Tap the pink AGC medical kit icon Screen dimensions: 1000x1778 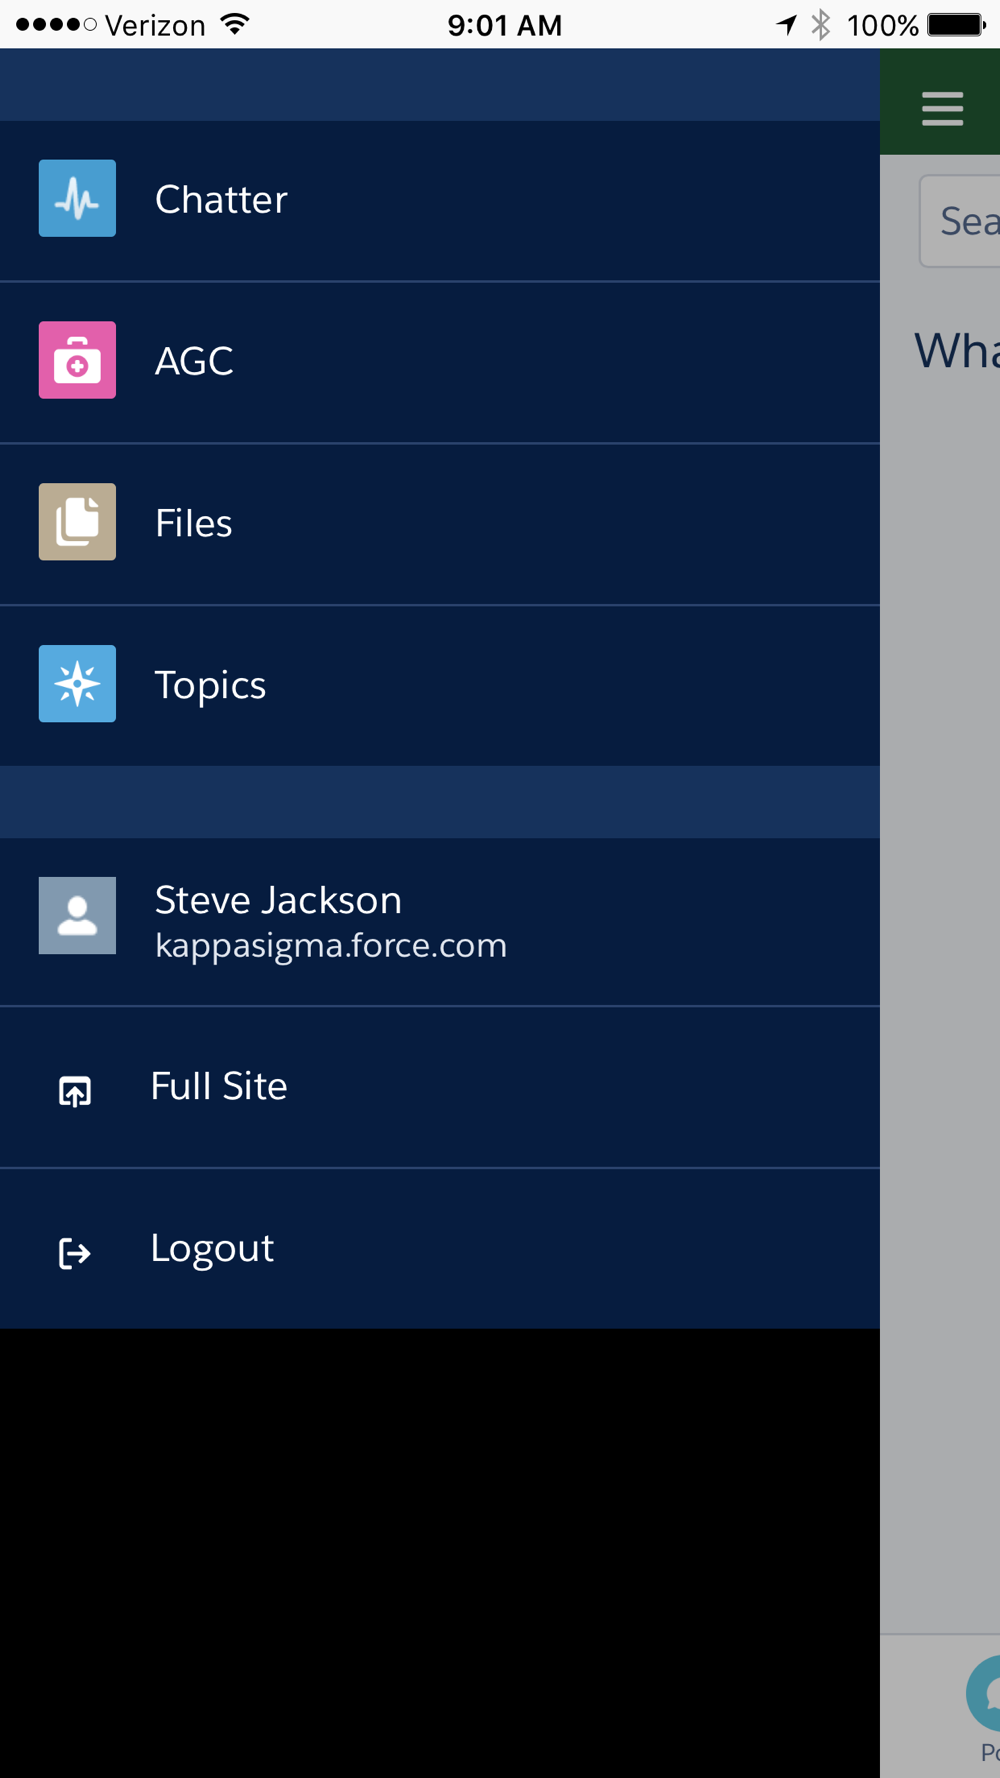(77, 360)
